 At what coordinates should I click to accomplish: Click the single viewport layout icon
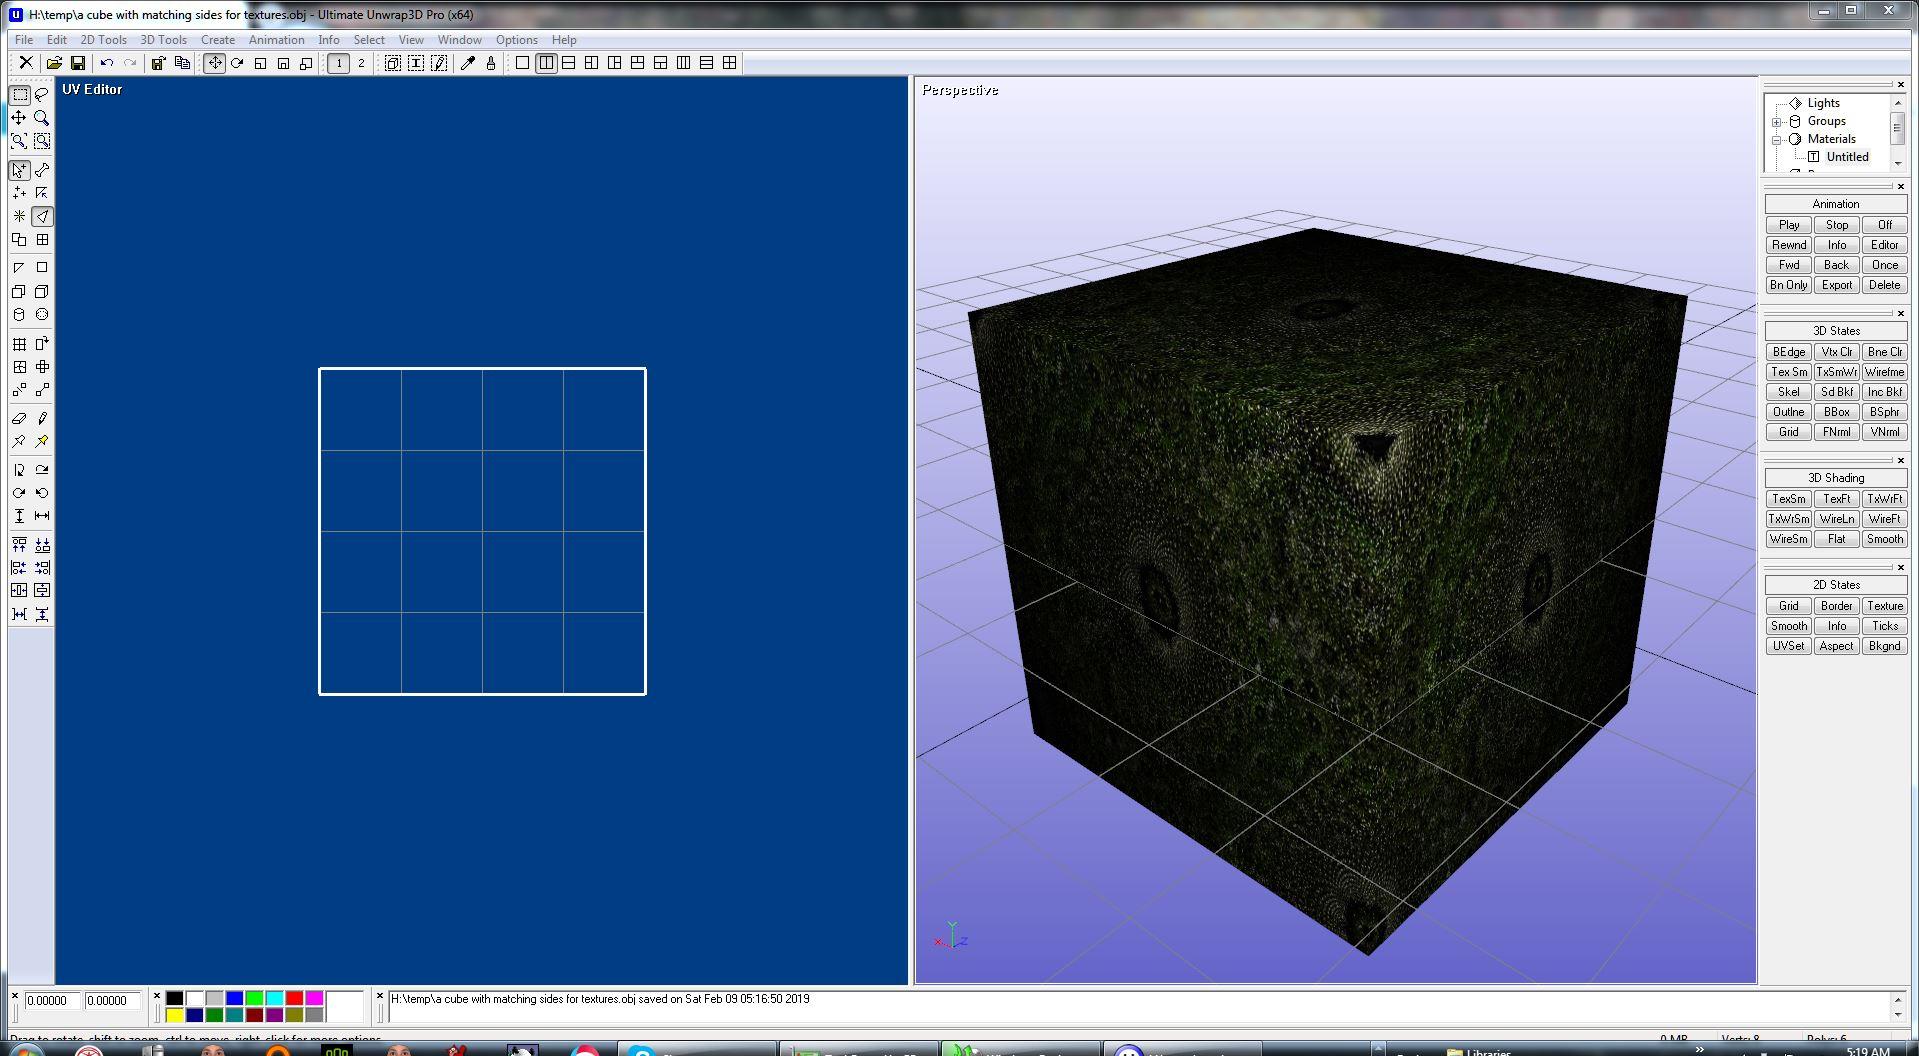(522, 63)
